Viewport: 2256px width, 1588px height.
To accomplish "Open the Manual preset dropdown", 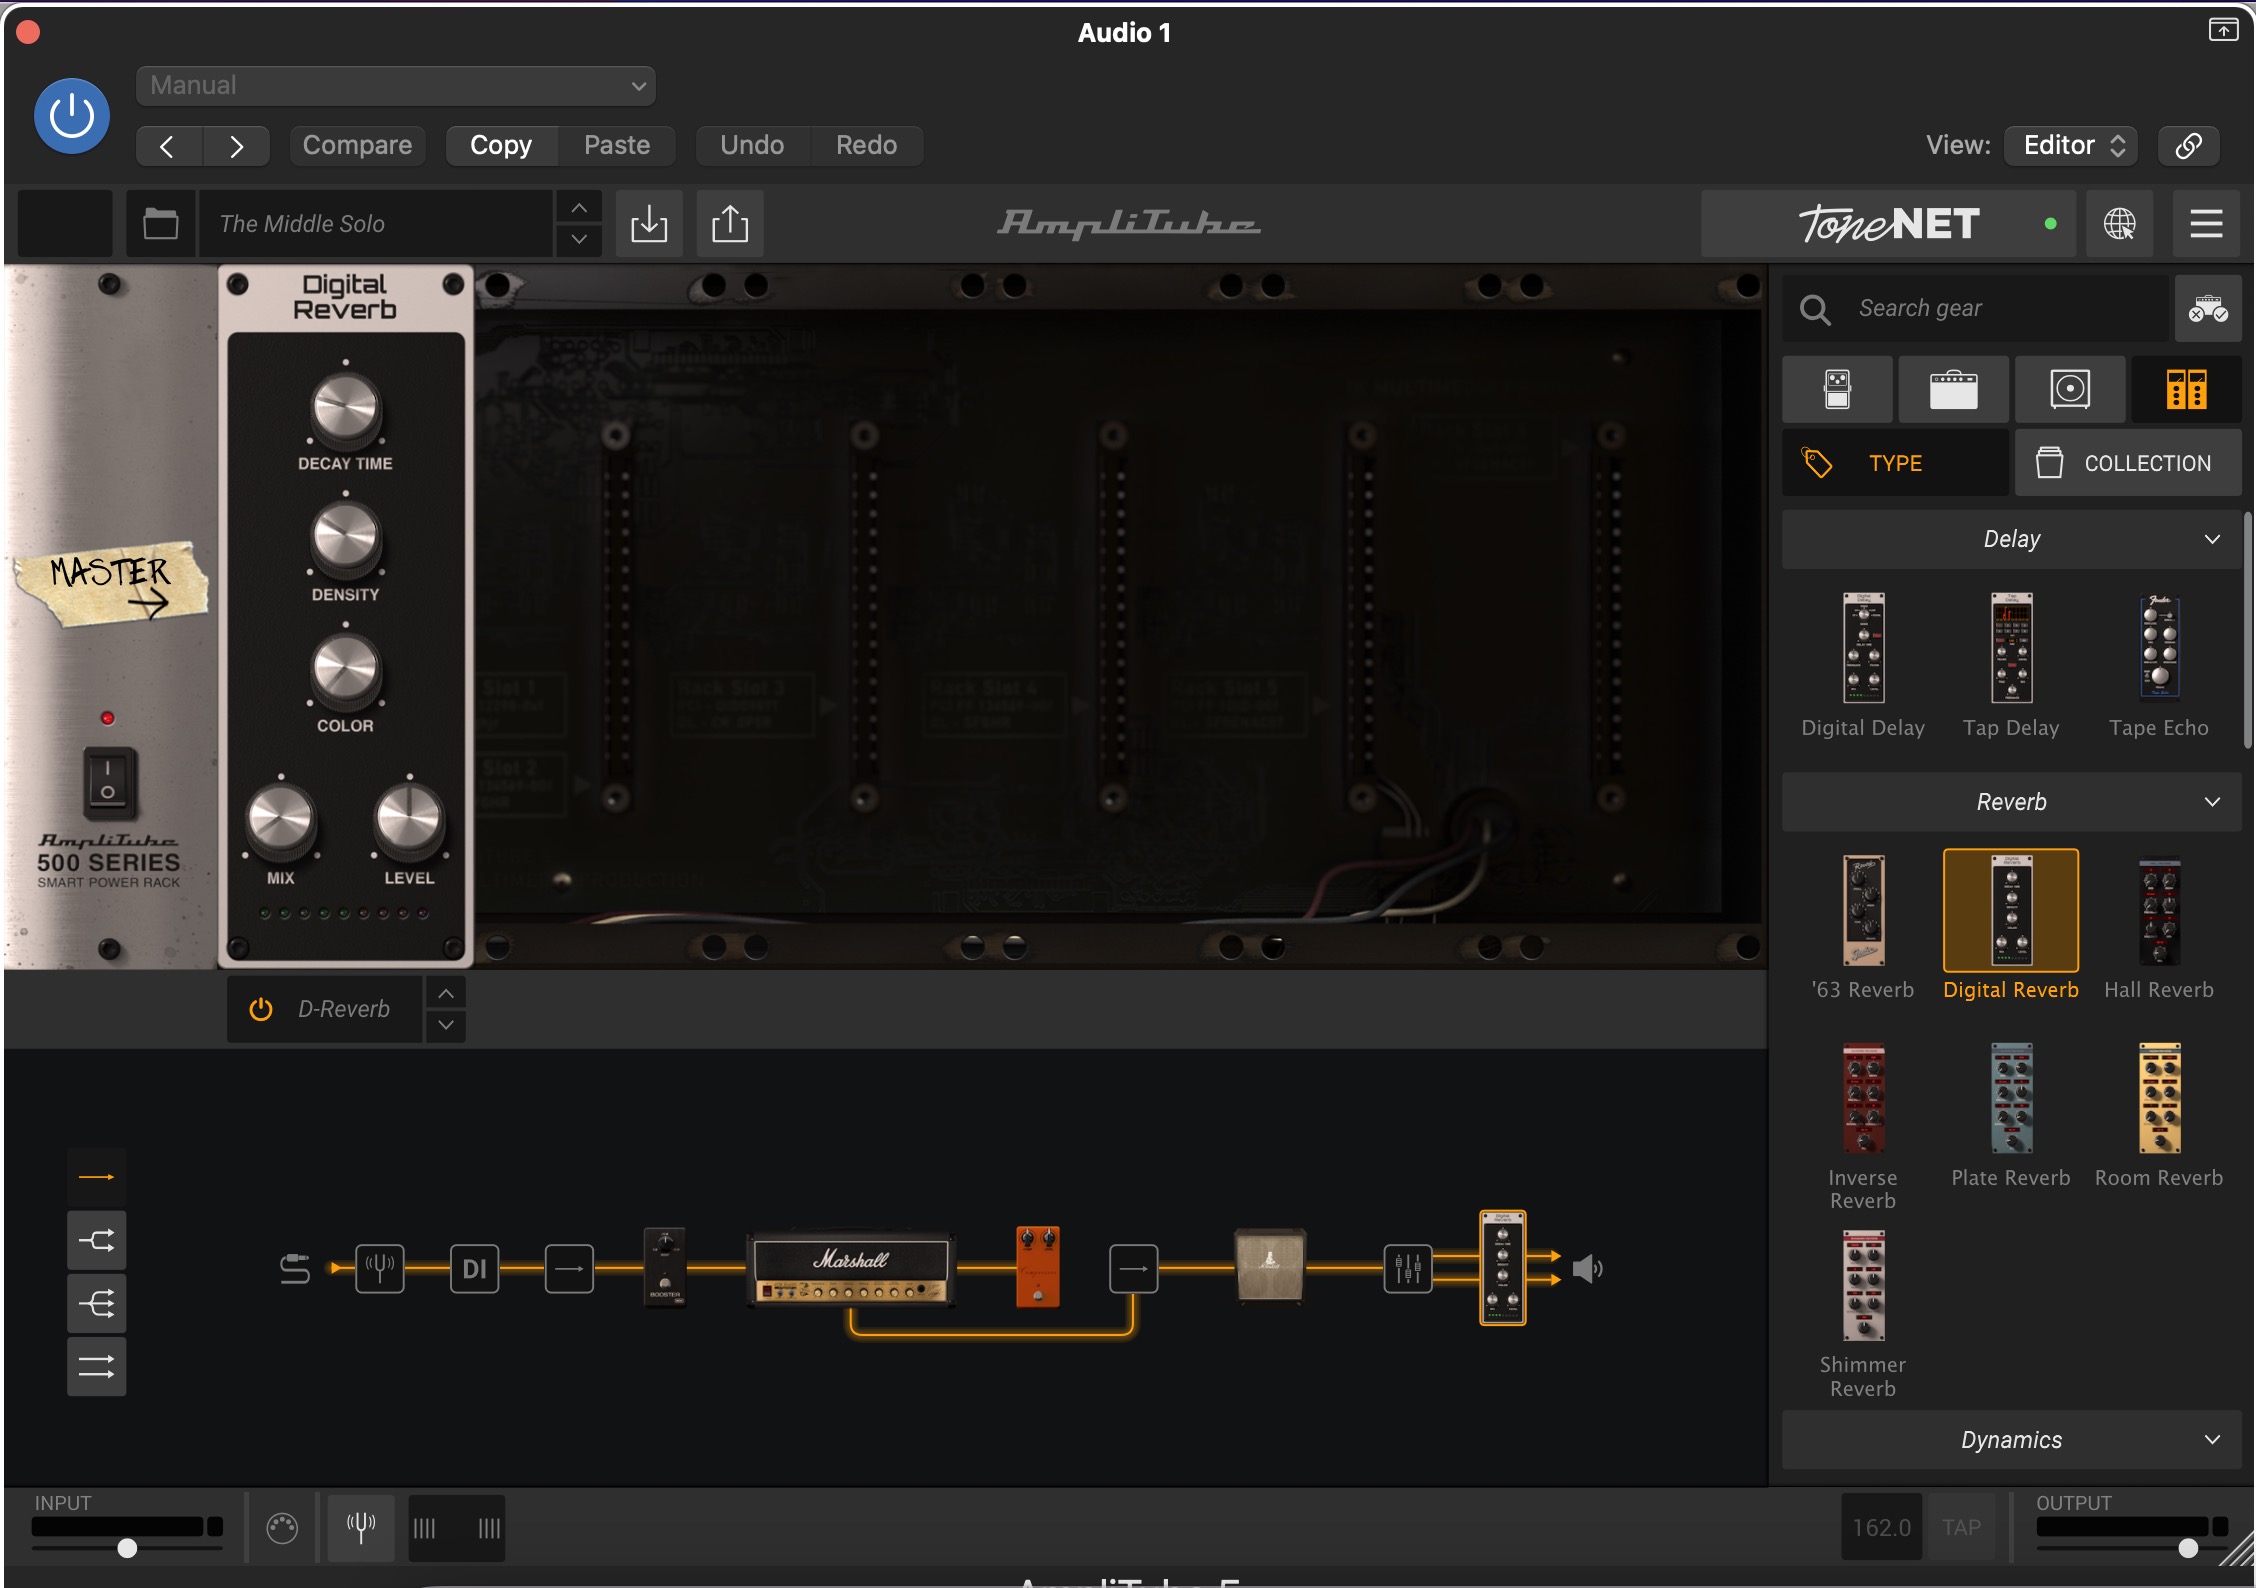I will tap(396, 86).
